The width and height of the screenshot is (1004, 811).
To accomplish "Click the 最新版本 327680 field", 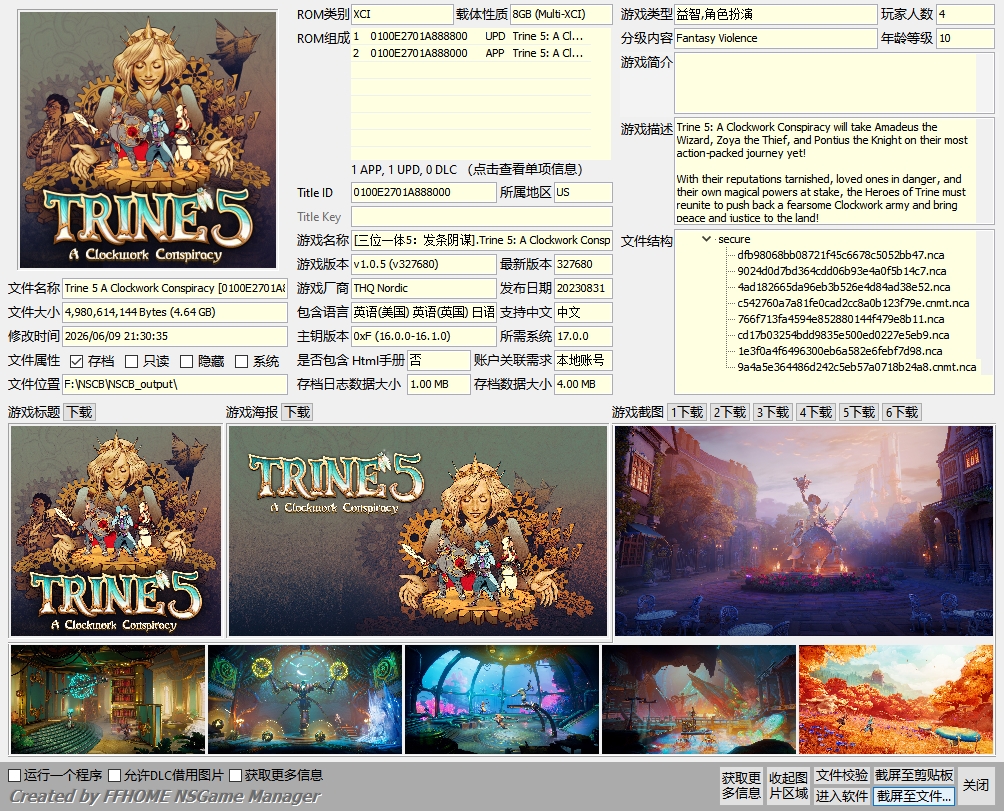I will (x=583, y=264).
